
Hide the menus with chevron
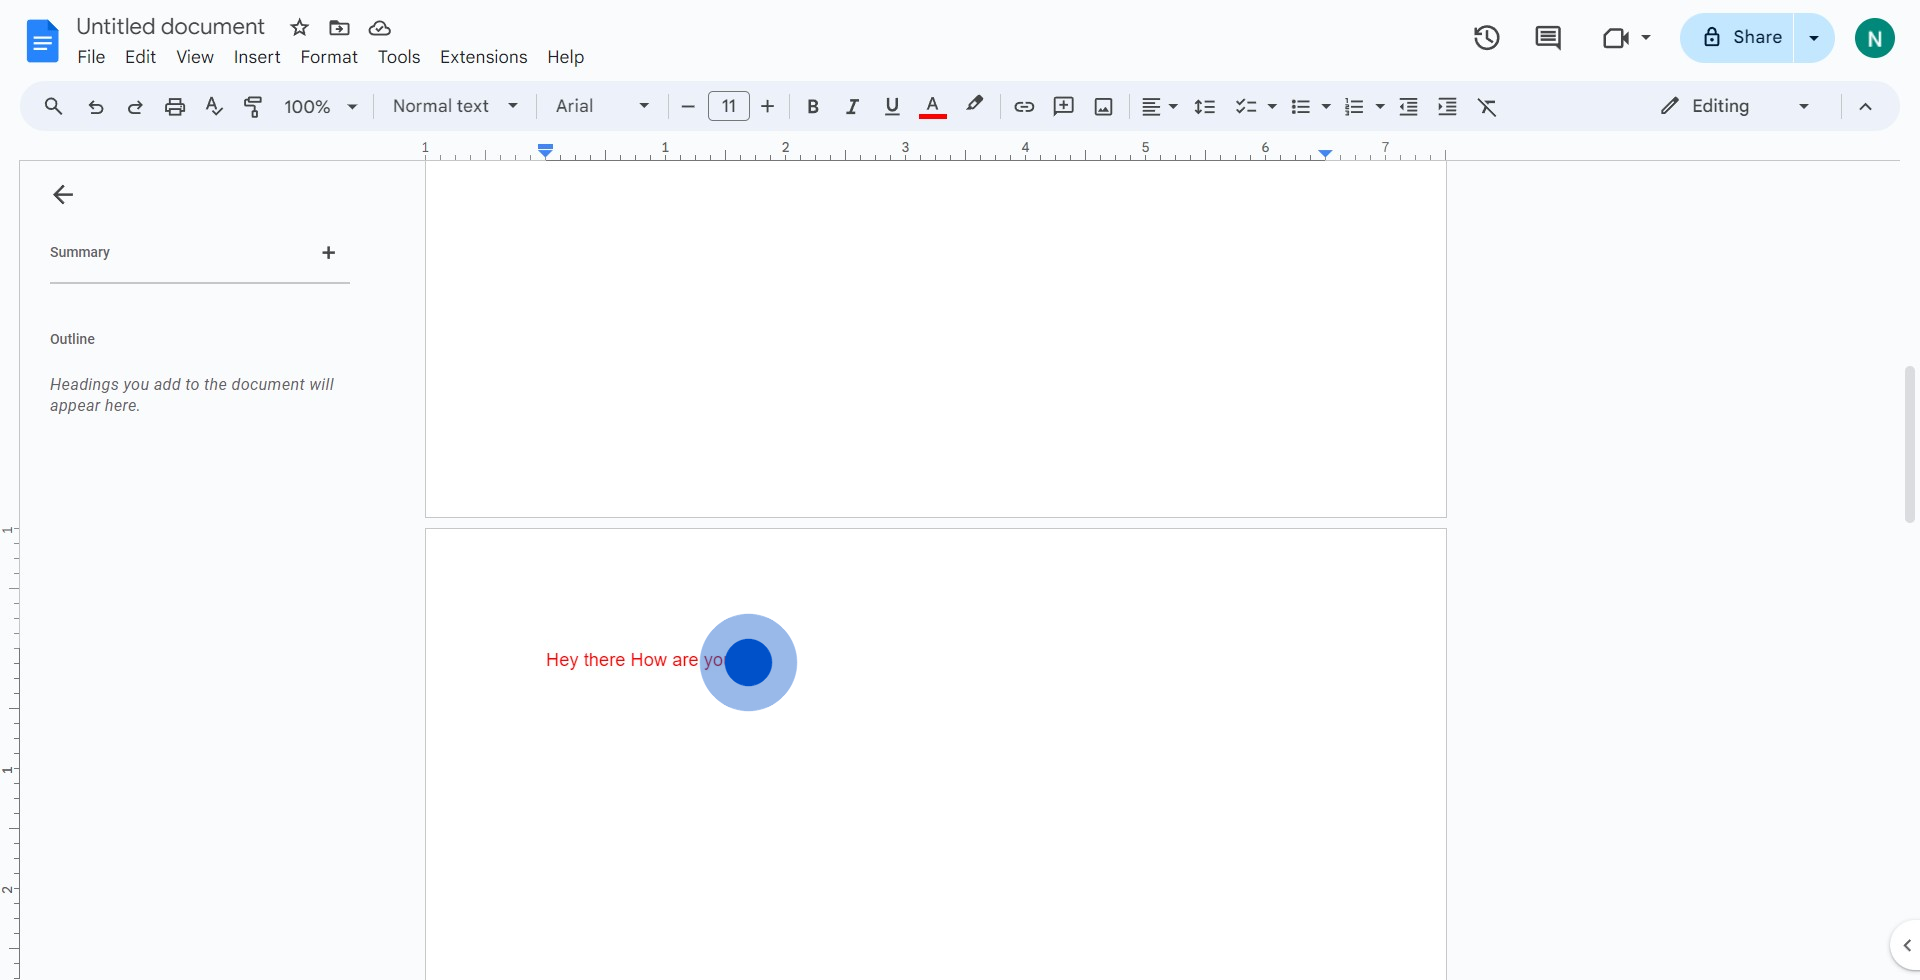click(x=1865, y=107)
